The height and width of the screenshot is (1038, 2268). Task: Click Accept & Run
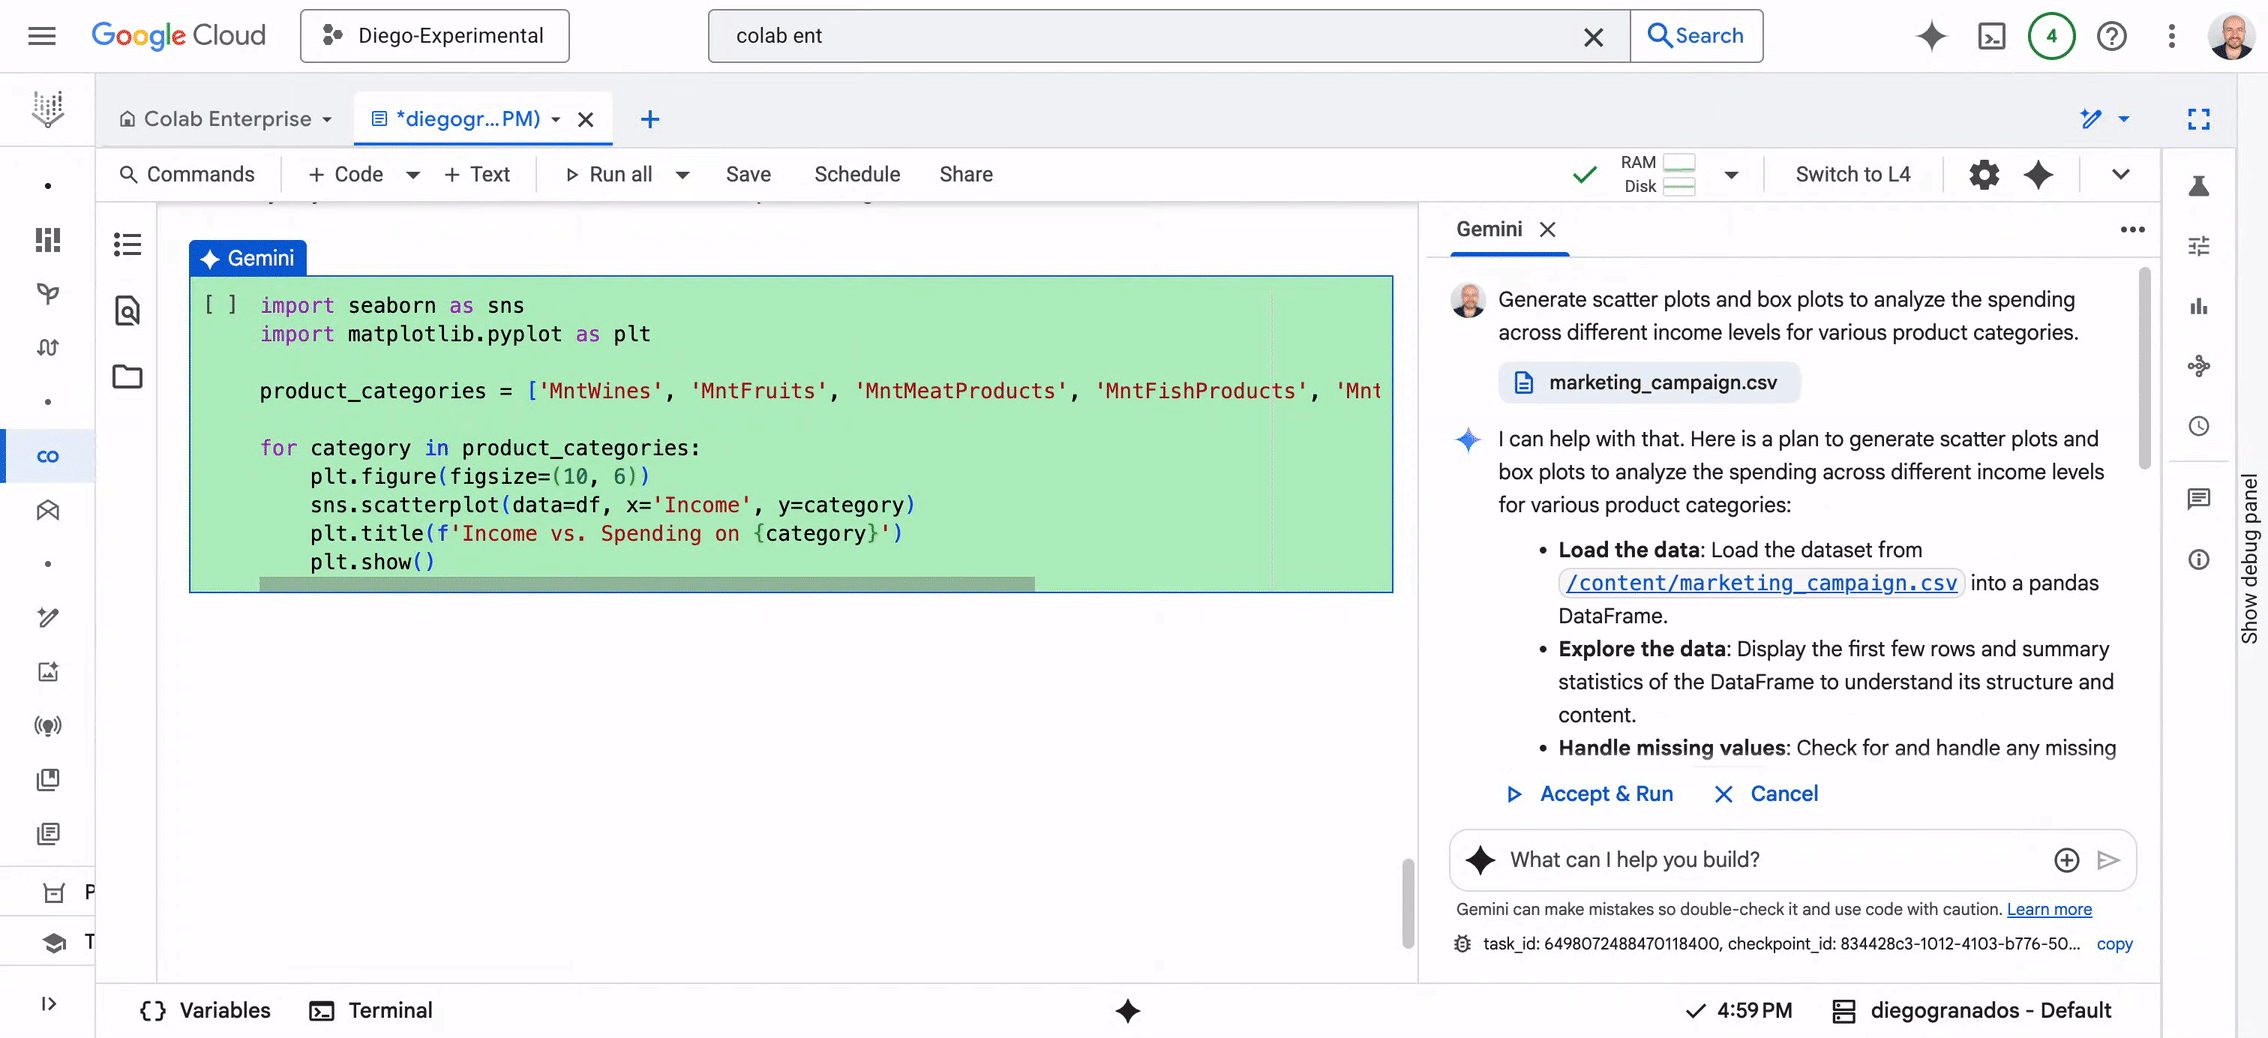[x=1590, y=794]
